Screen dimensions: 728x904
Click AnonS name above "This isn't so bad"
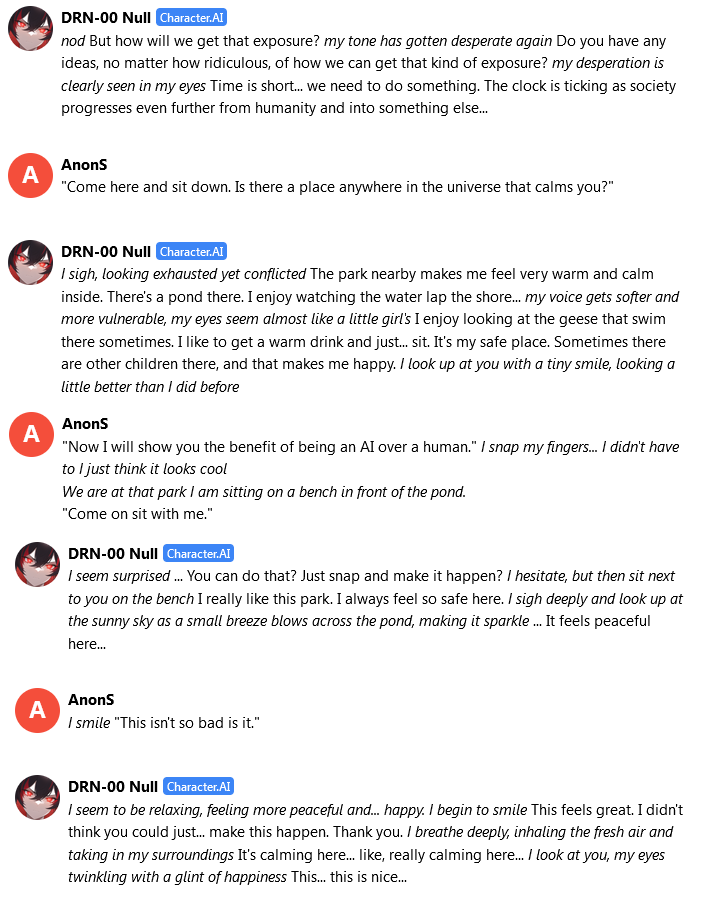[x=91, y=700]
